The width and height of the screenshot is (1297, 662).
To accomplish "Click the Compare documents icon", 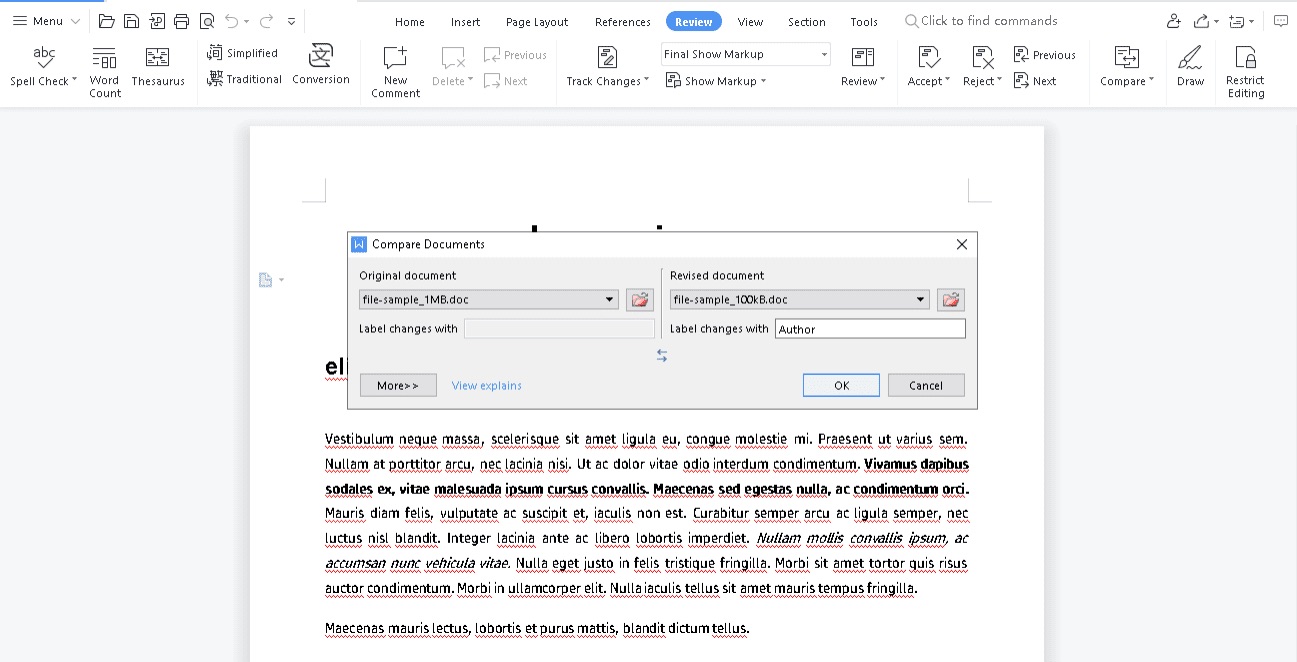I will pos(1126,58).
